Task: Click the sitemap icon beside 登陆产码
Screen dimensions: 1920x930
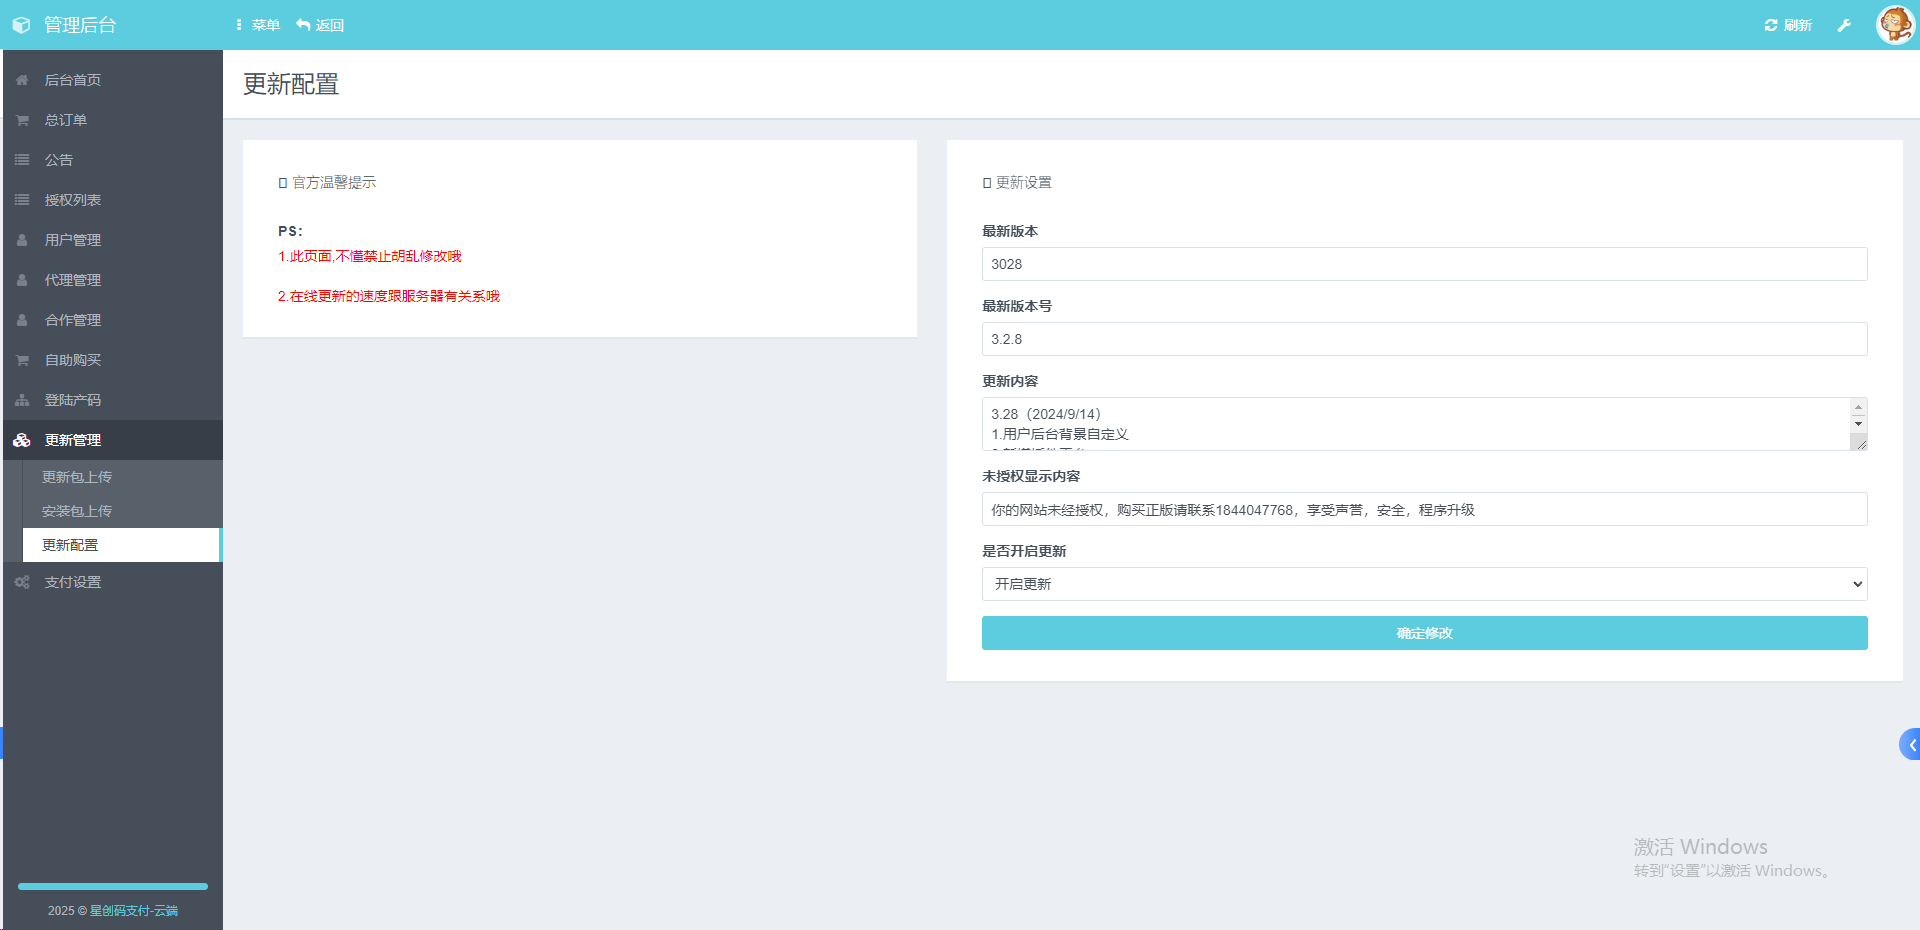Action: (x=22, y=400)
